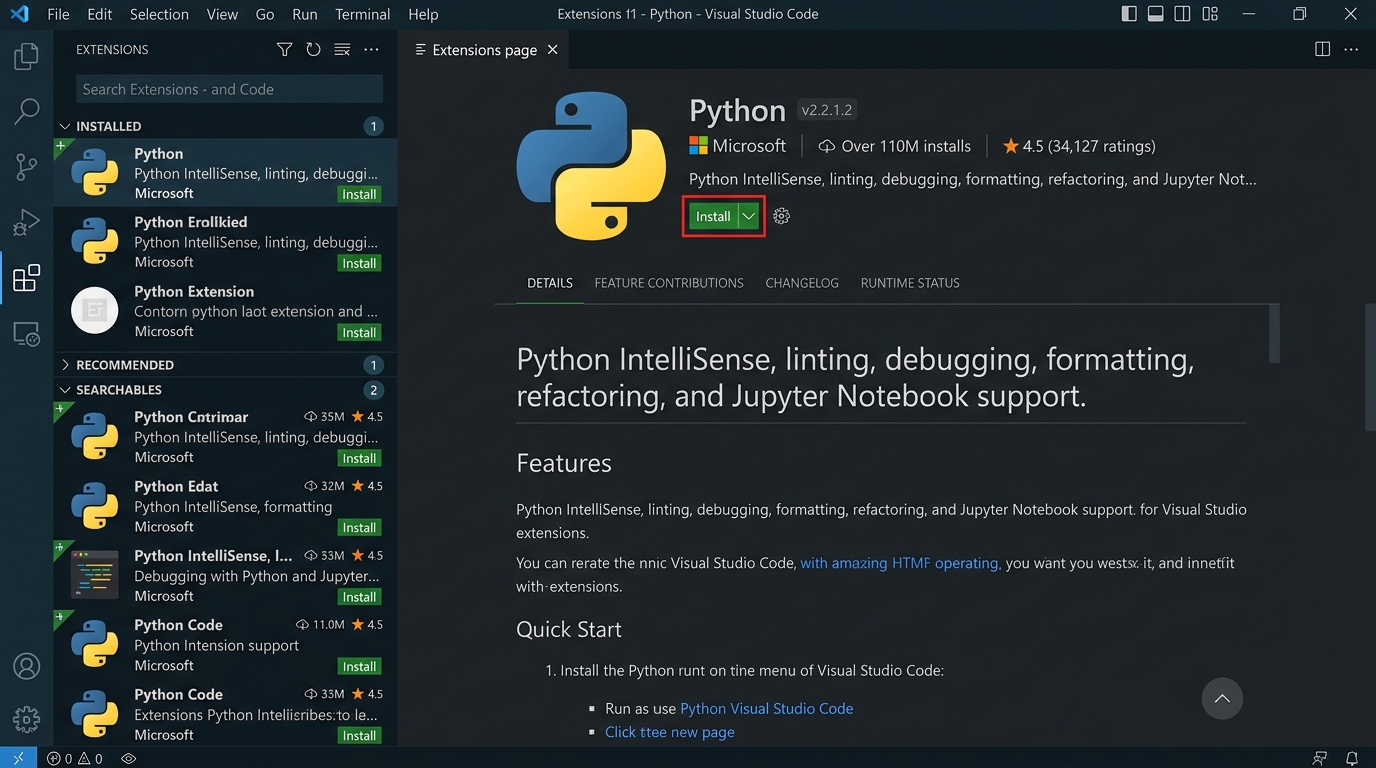
Task: Install the Python Edat extension
Action: point(359,528)
